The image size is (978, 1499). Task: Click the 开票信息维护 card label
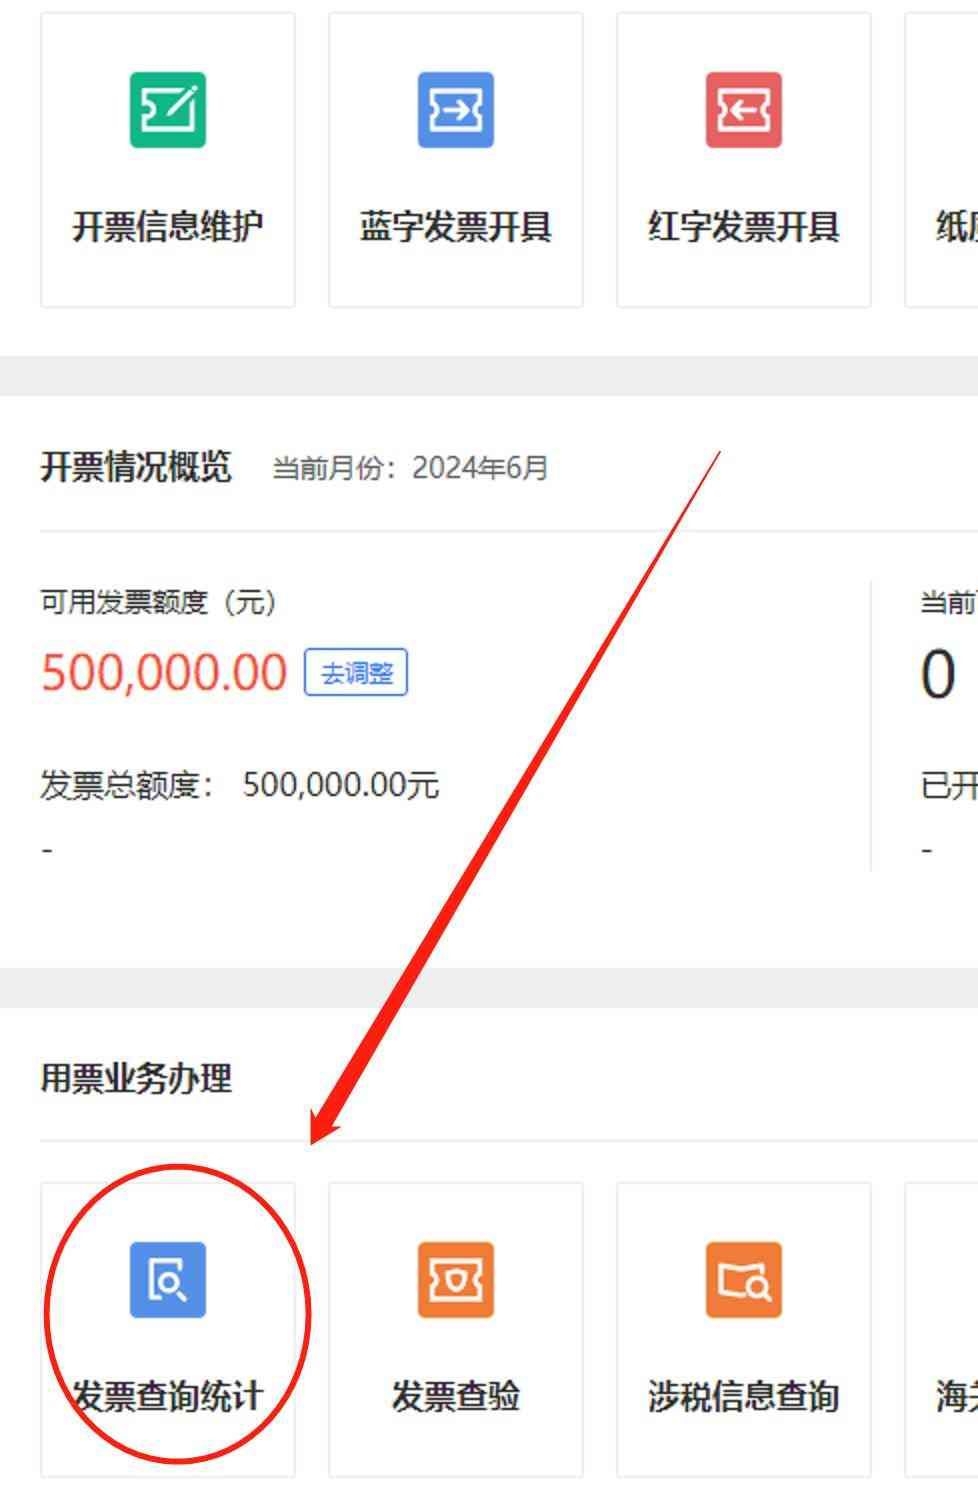pyautogui.click(x=168, y=227)
